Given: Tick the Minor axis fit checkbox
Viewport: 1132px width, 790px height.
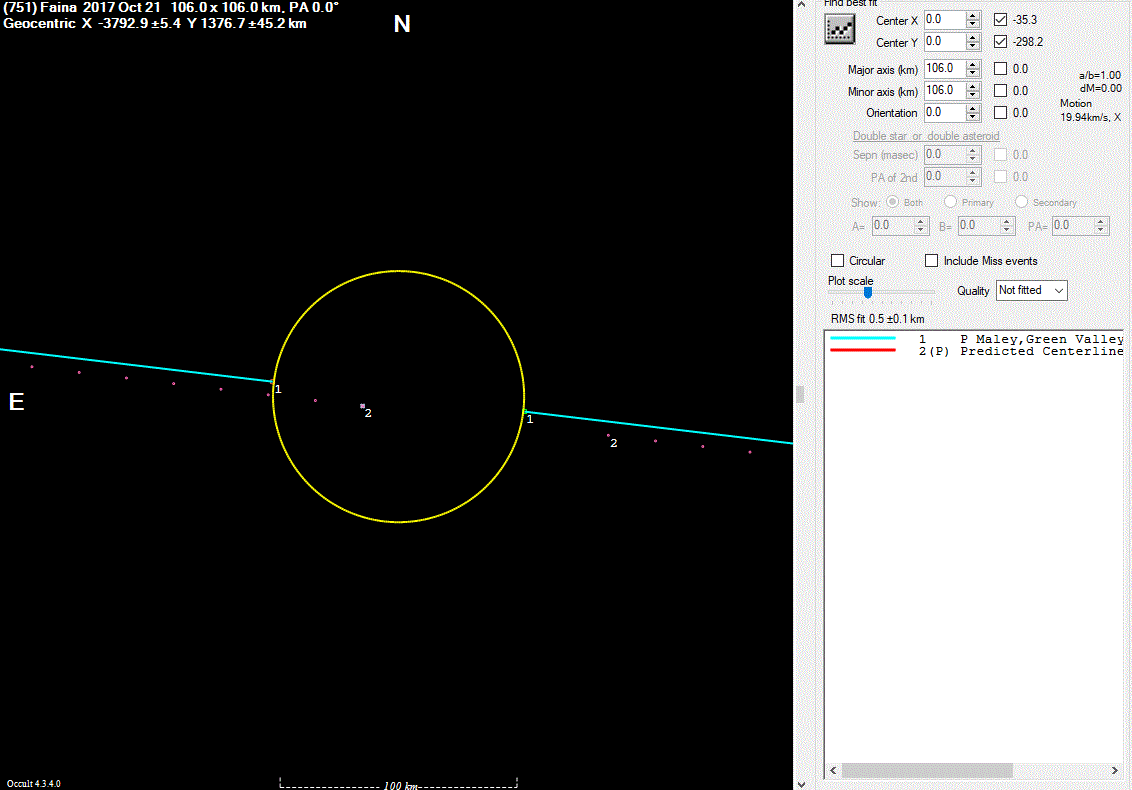Looking at the screenshot, I should pyautogui.click(x=1001, y=91).
